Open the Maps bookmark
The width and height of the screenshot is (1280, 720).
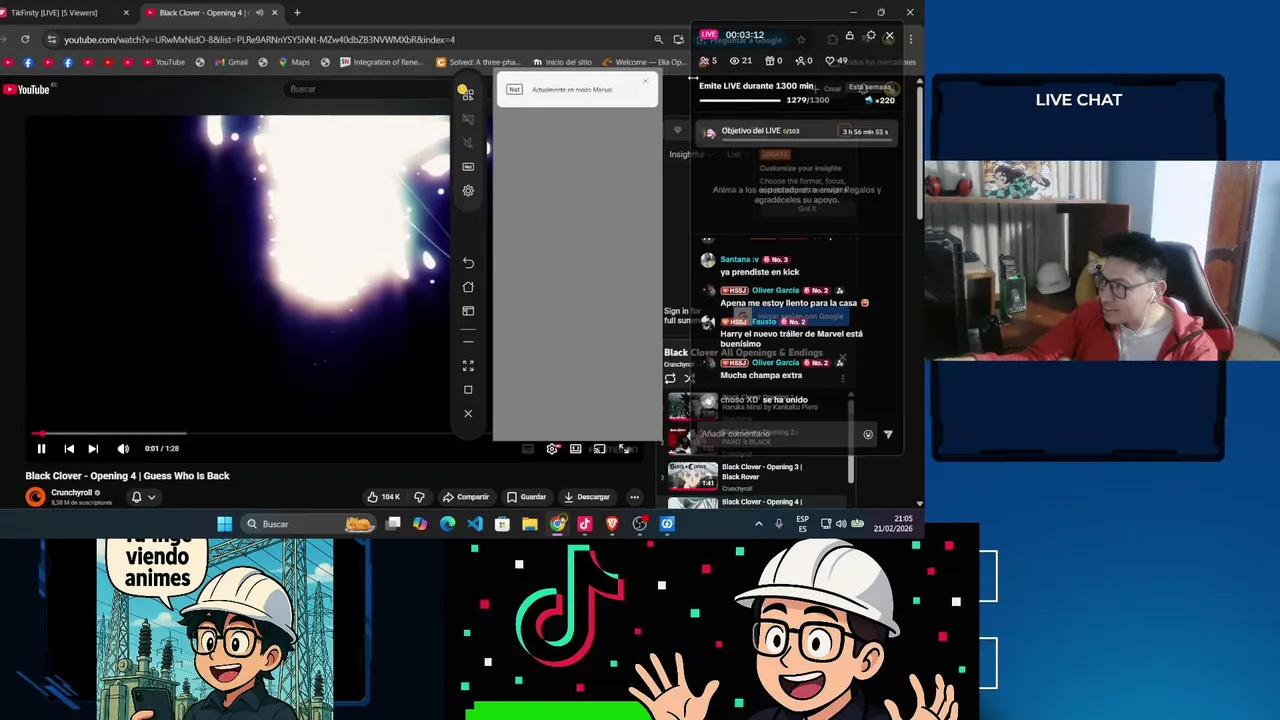[x=293, y=62]
